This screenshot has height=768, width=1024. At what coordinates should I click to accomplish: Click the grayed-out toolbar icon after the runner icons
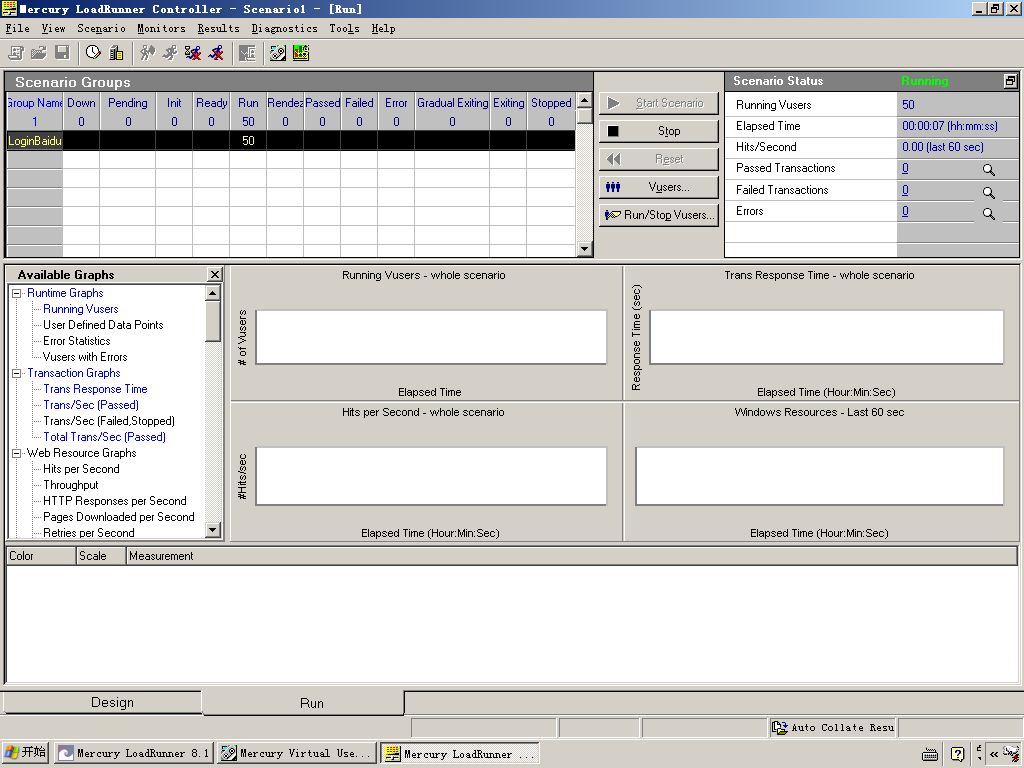248,53
